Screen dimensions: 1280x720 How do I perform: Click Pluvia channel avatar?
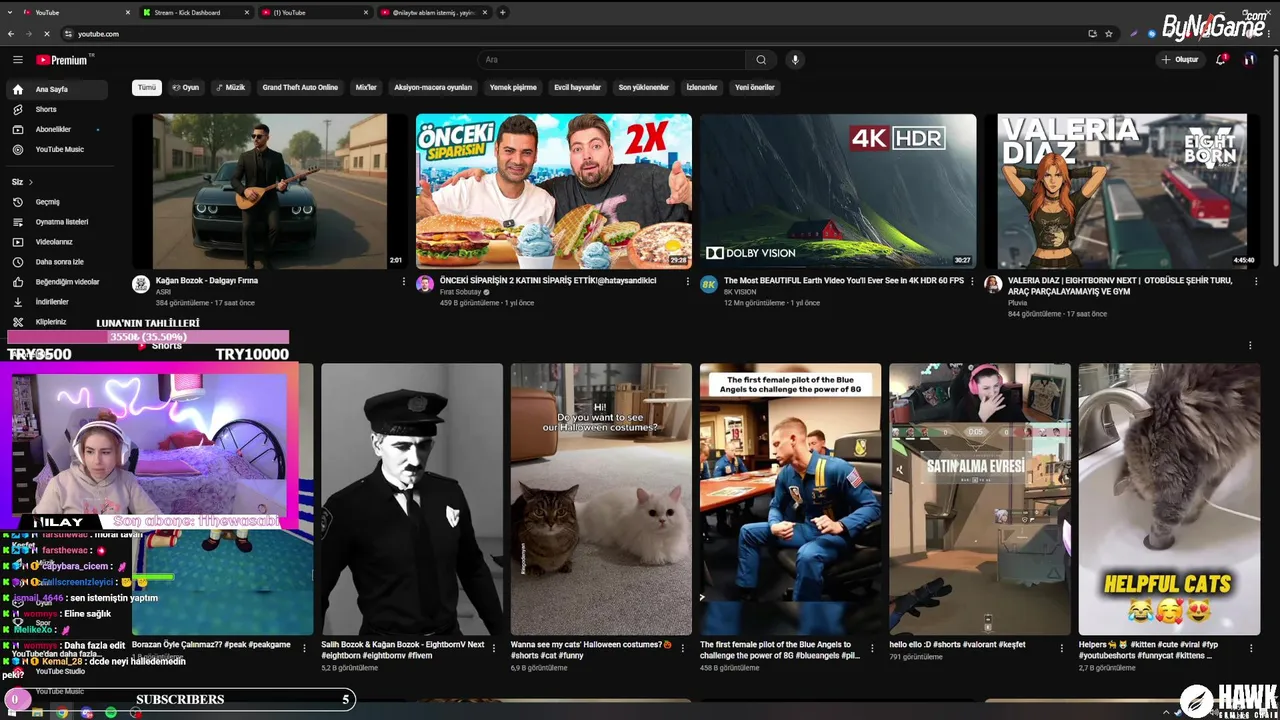993,284
